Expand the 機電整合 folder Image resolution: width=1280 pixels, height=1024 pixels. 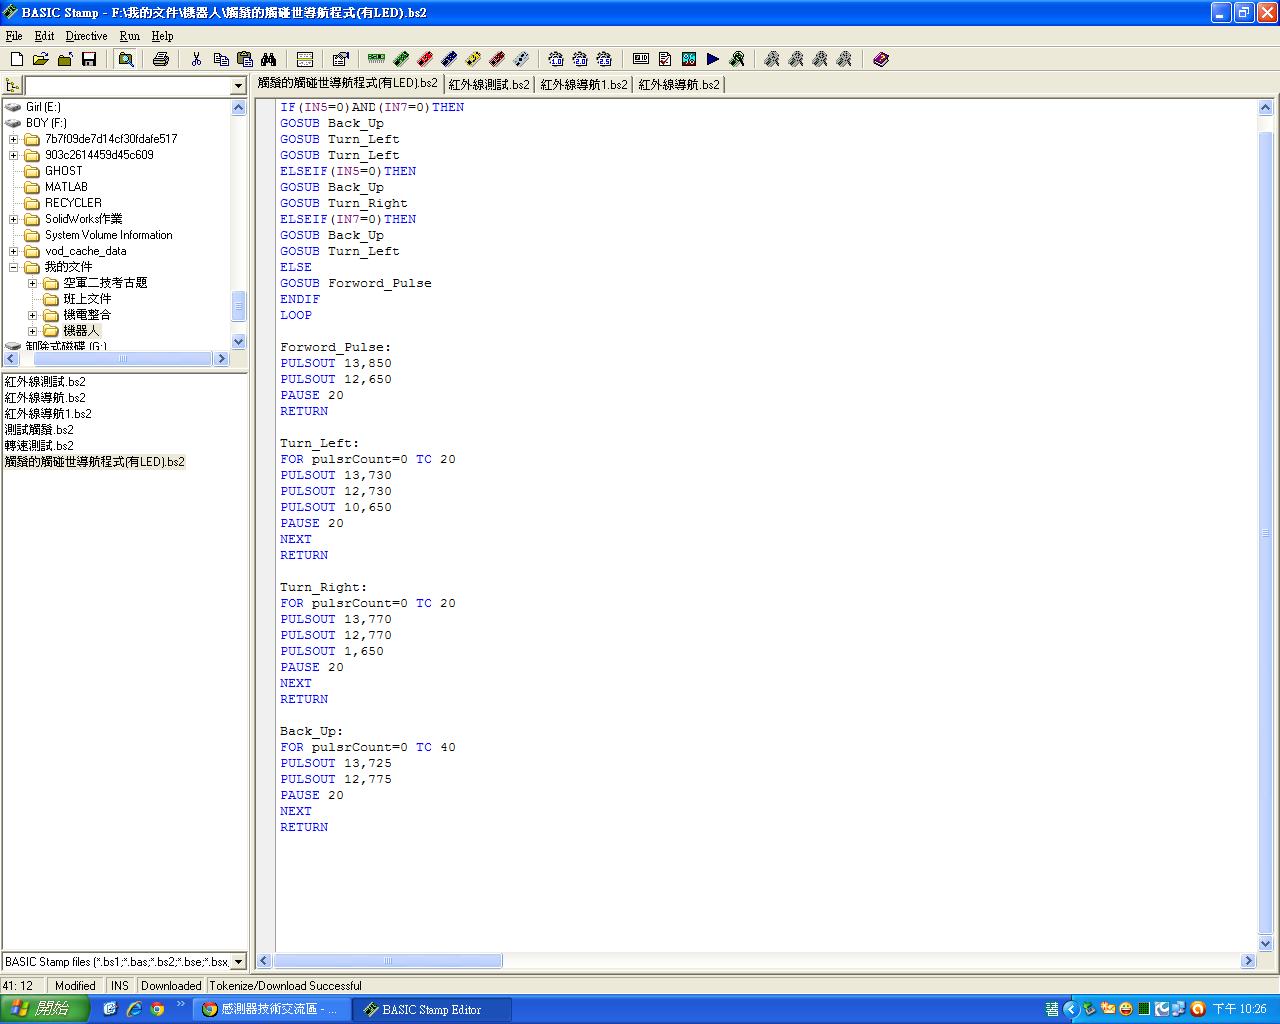click(x=33, y=315)
